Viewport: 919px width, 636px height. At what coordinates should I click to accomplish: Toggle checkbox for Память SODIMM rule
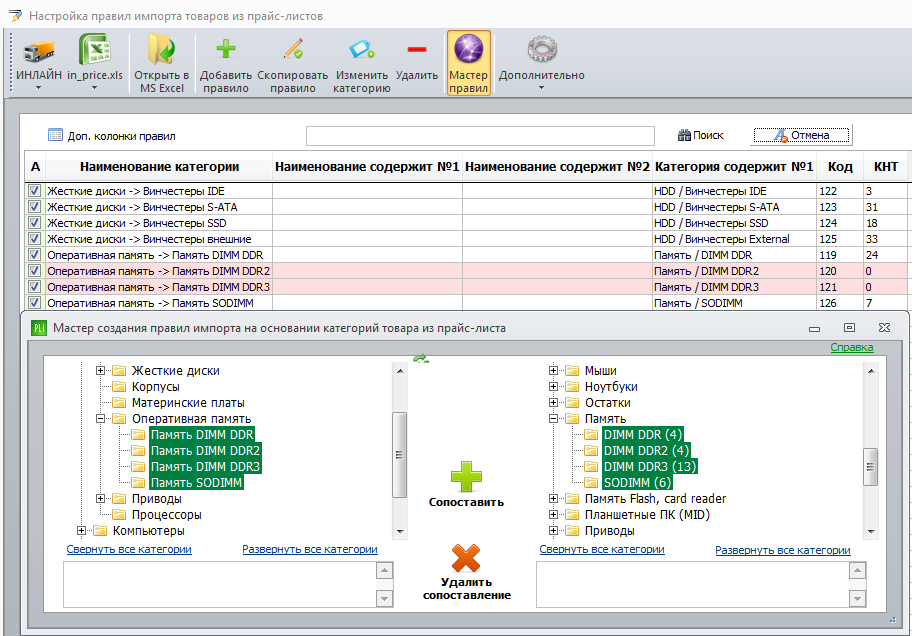coord(35,303)
